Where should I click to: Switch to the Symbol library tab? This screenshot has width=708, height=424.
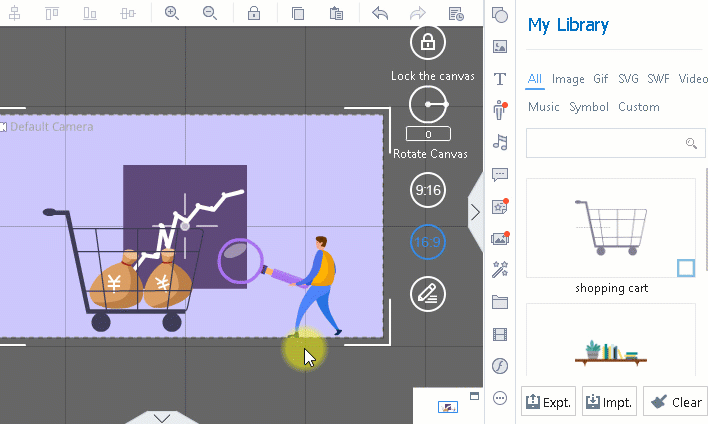[589, 107]
